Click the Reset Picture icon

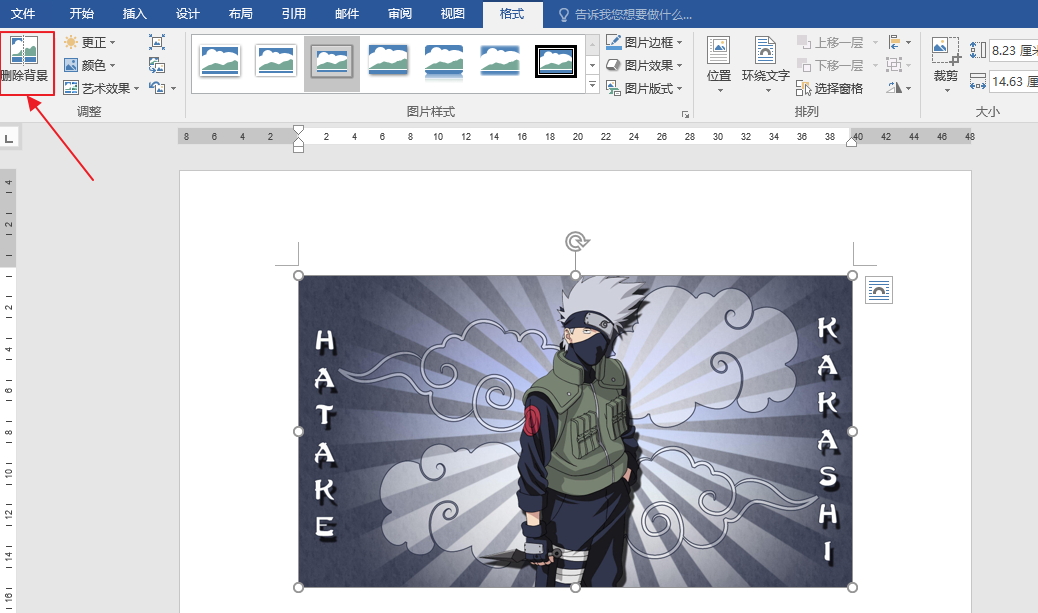tap(158, 87)
